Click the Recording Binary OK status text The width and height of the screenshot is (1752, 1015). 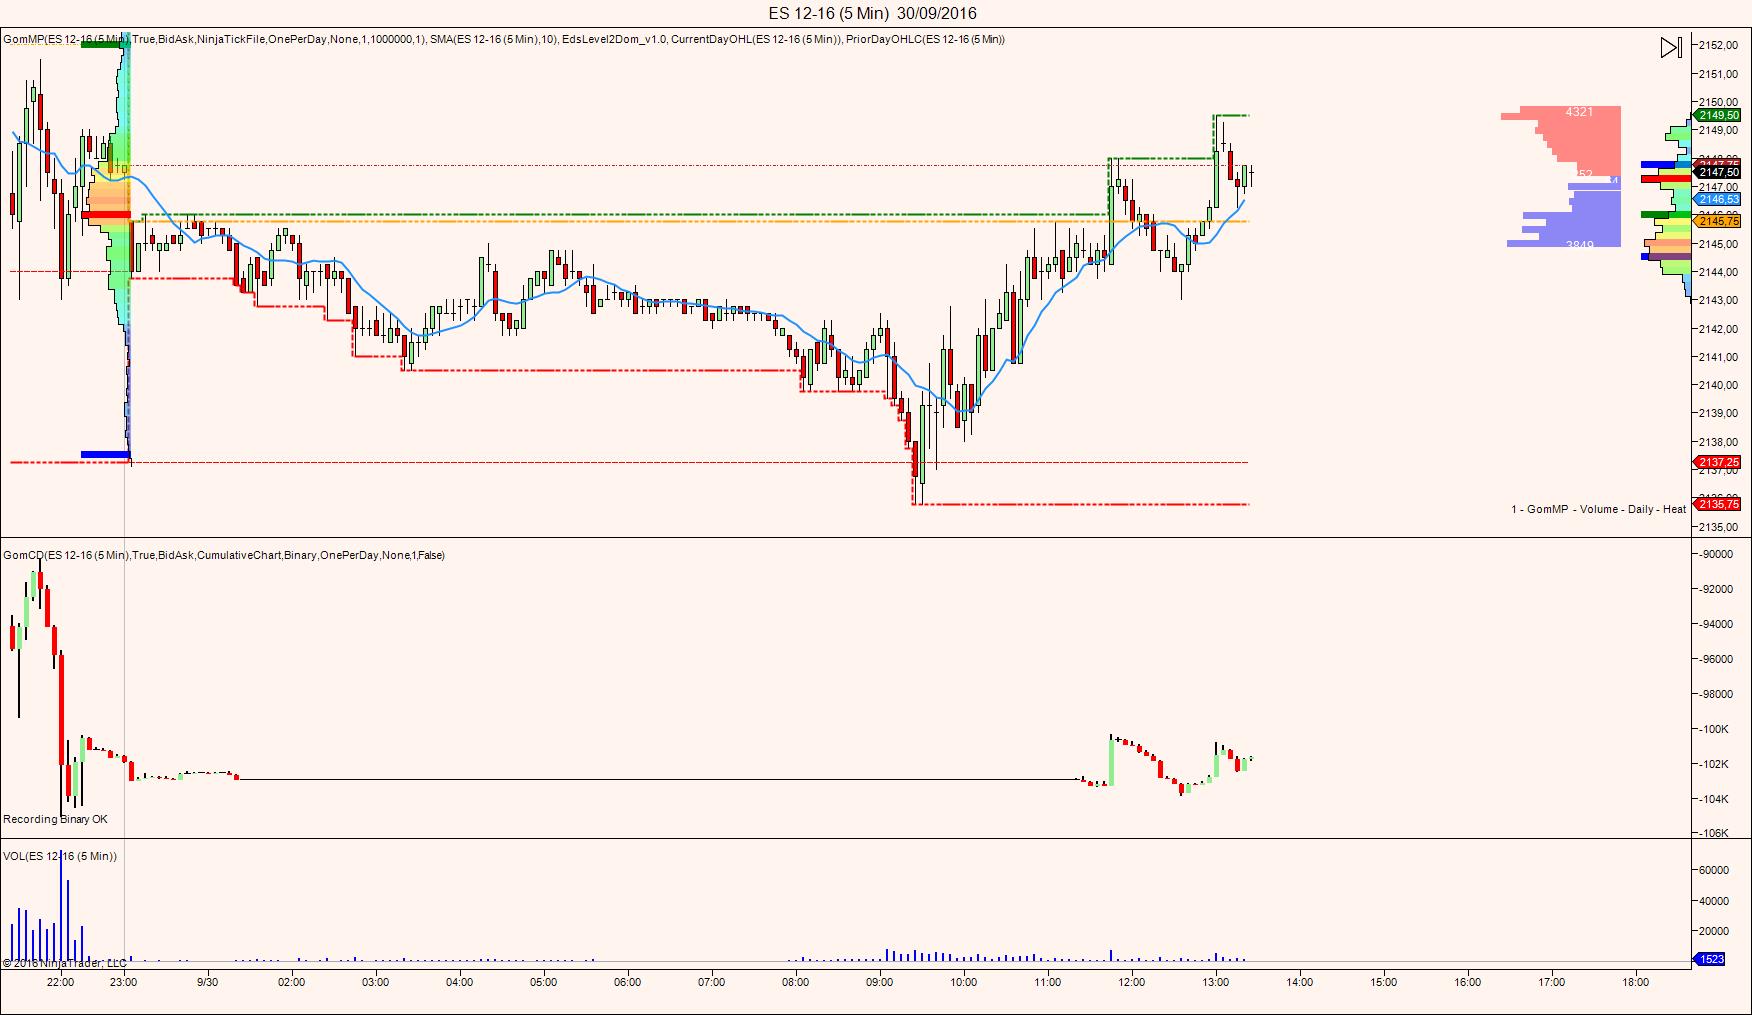pyautogui.click(x=55, y=819)
